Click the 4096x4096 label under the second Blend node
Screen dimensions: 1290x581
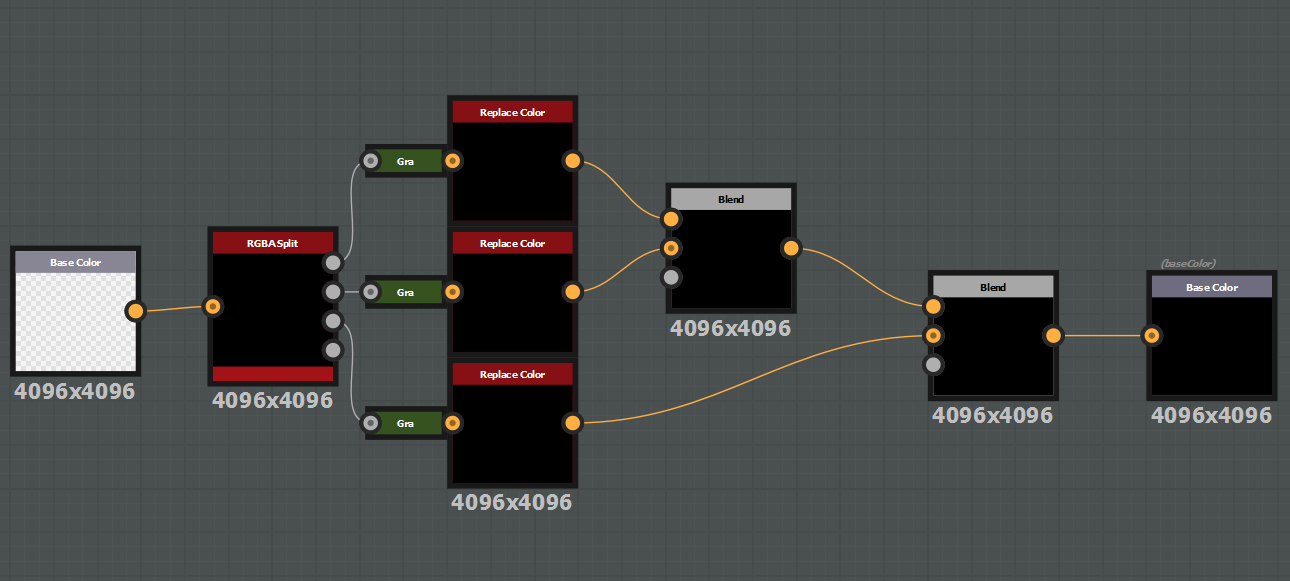[993, 415]
